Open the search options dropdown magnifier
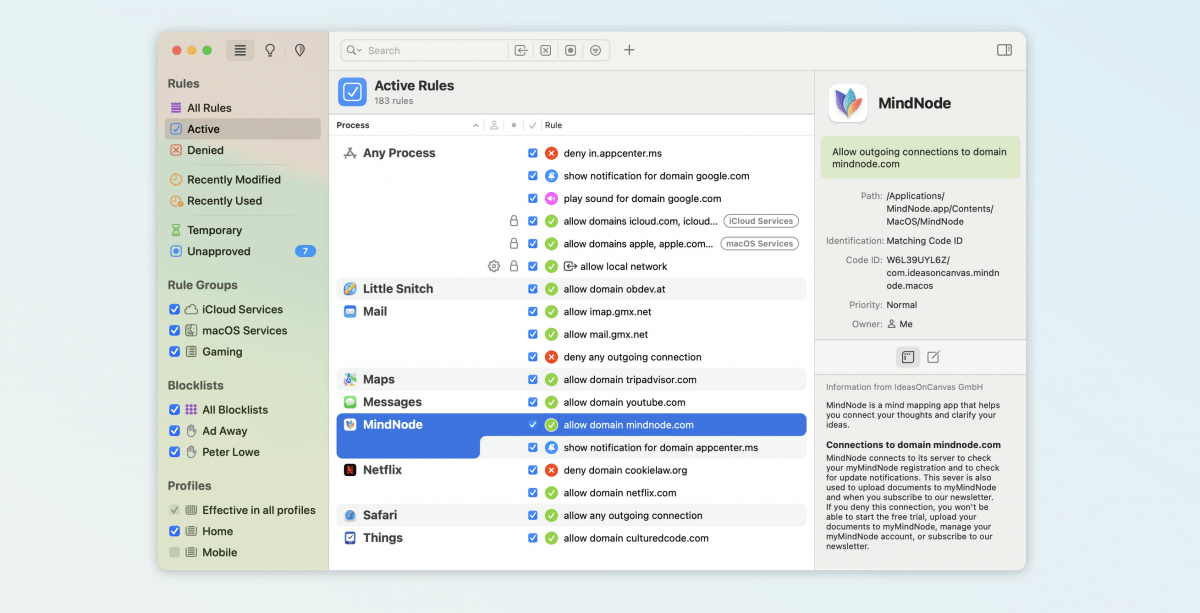This screenshot has height=613, width=1200. coord(354,50)
